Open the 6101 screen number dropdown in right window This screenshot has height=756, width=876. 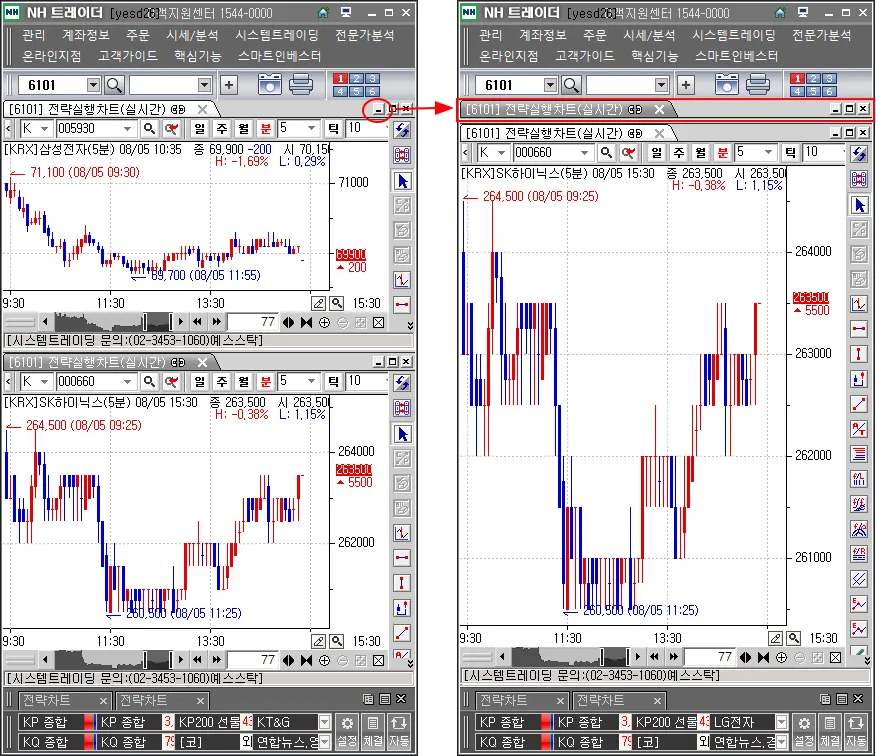tap(550, 85)
